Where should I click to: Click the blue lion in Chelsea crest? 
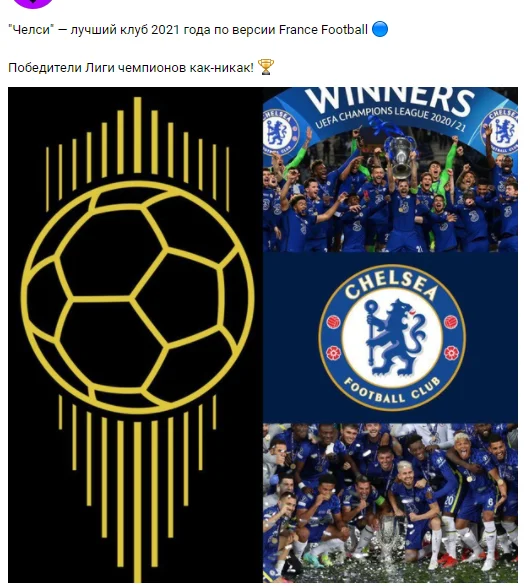point(393,337)
